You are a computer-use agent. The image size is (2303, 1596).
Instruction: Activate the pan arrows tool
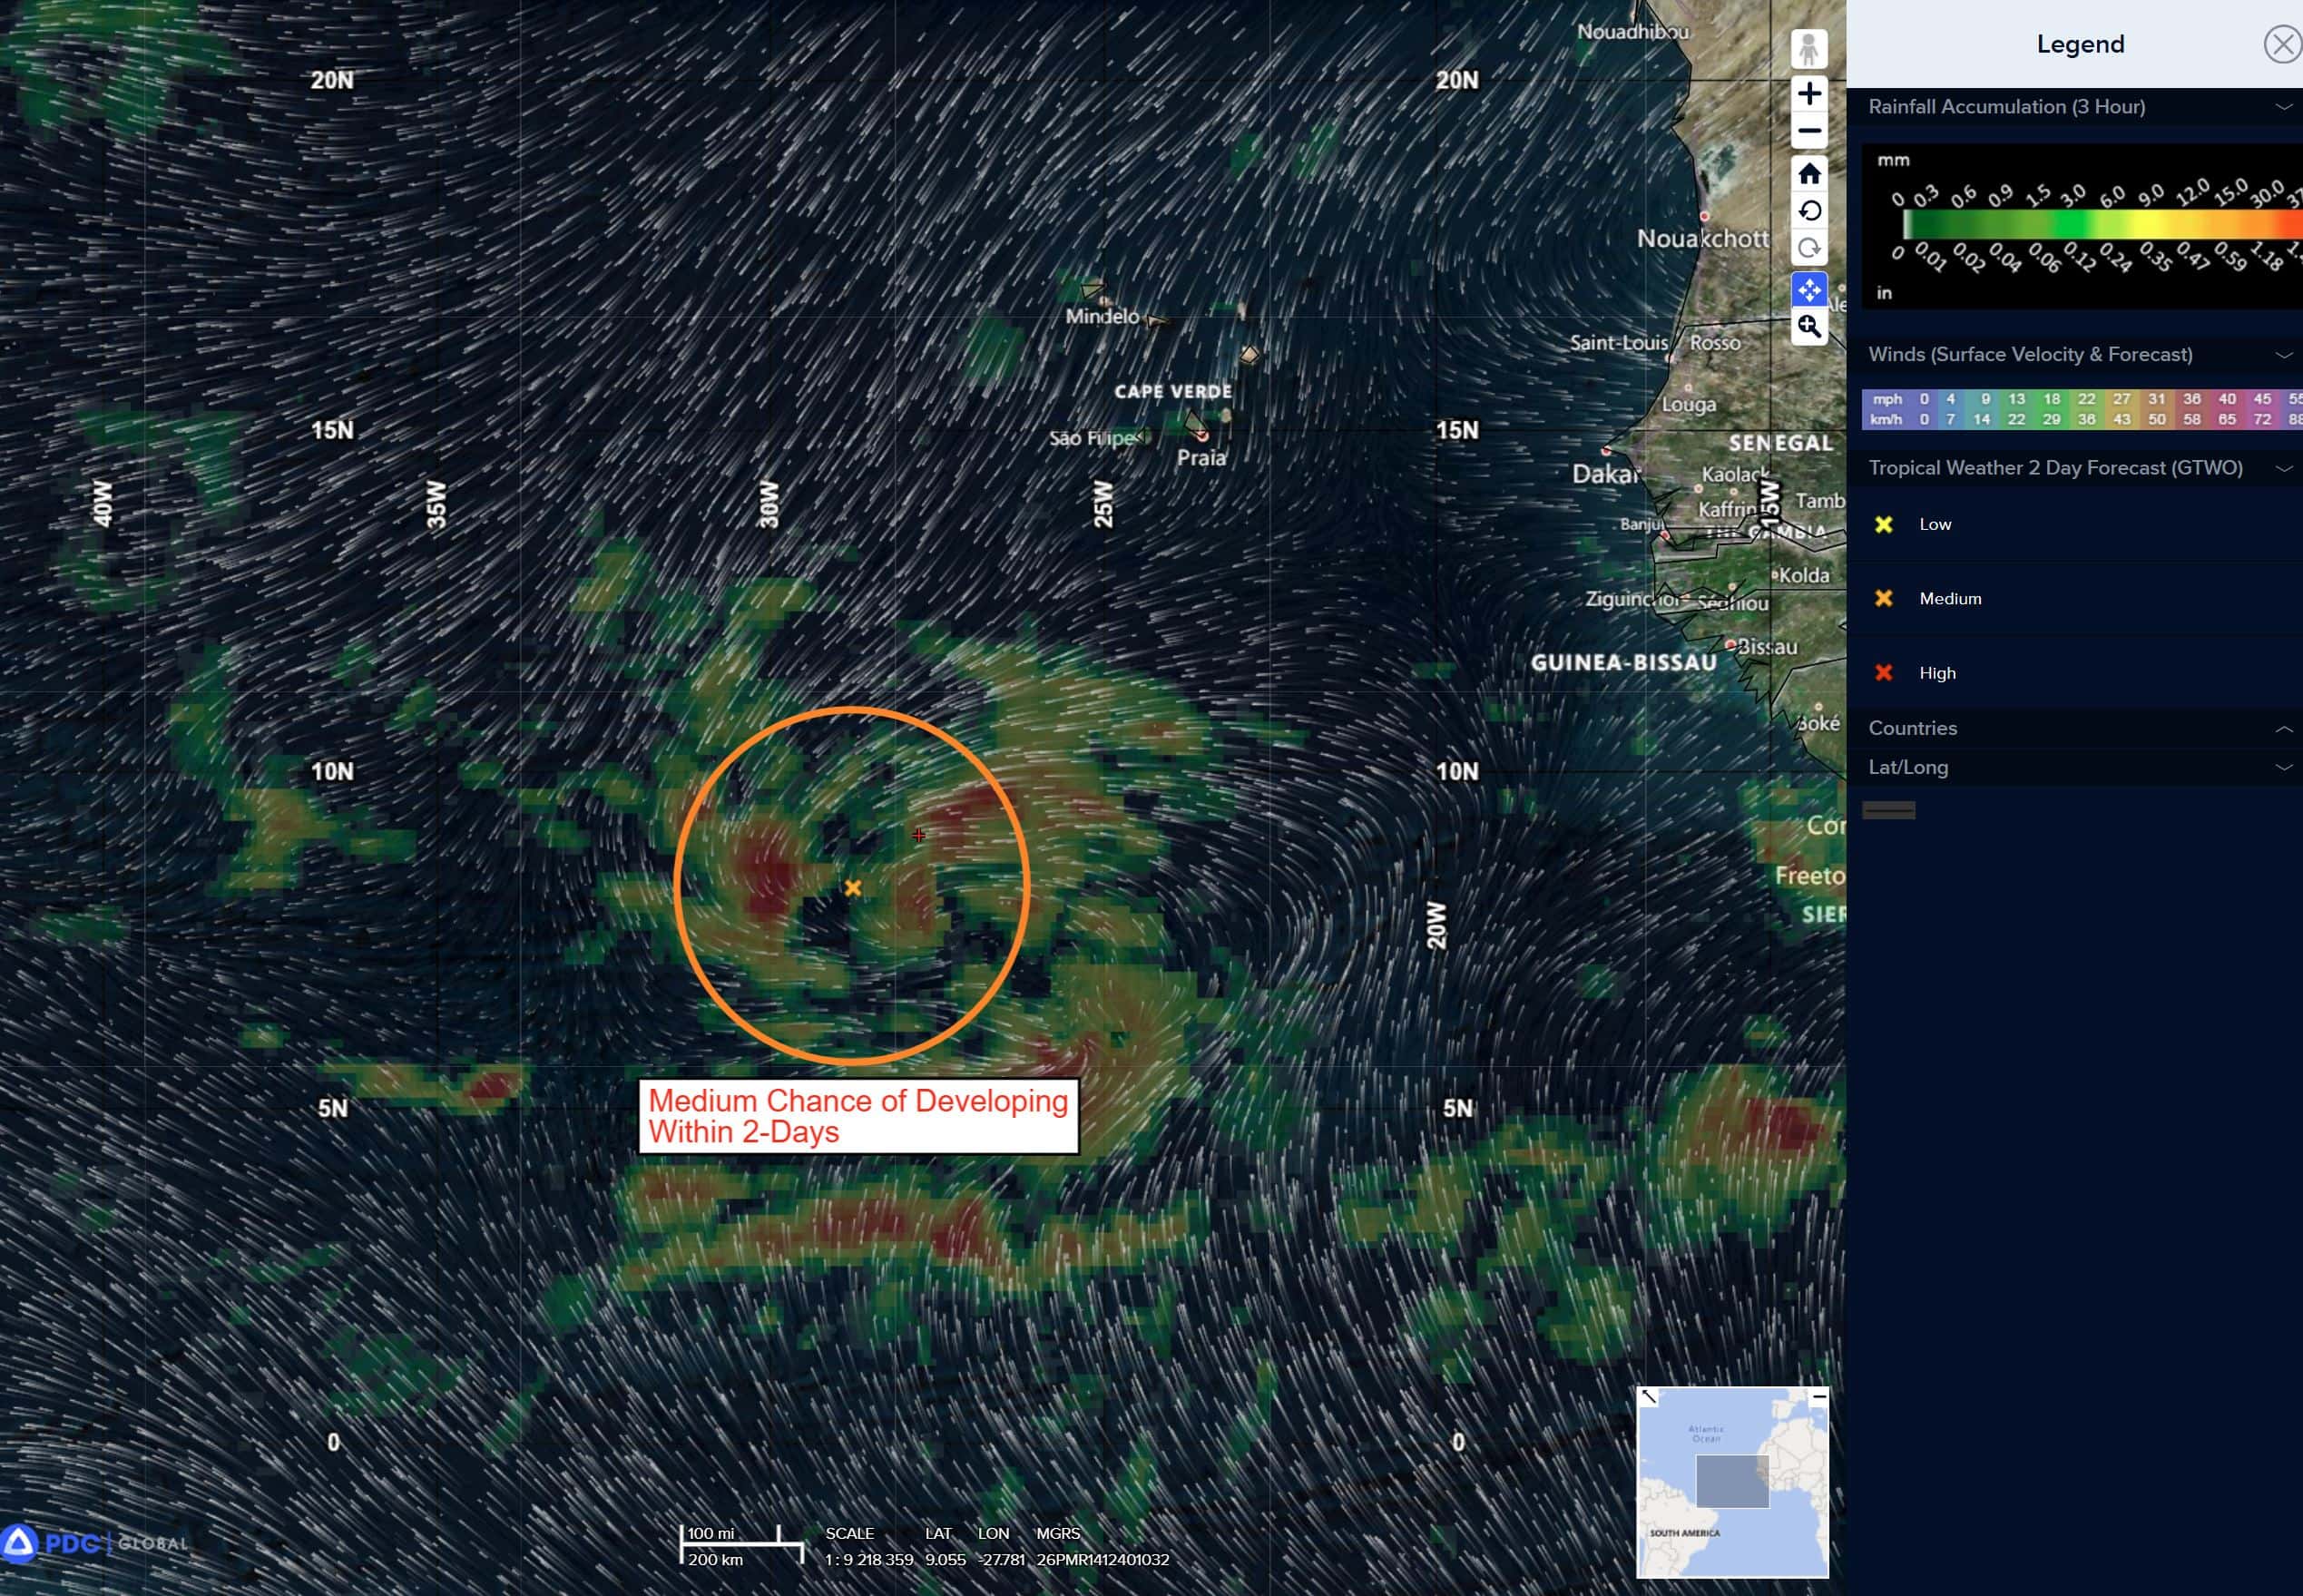[x=1808, y=290]
